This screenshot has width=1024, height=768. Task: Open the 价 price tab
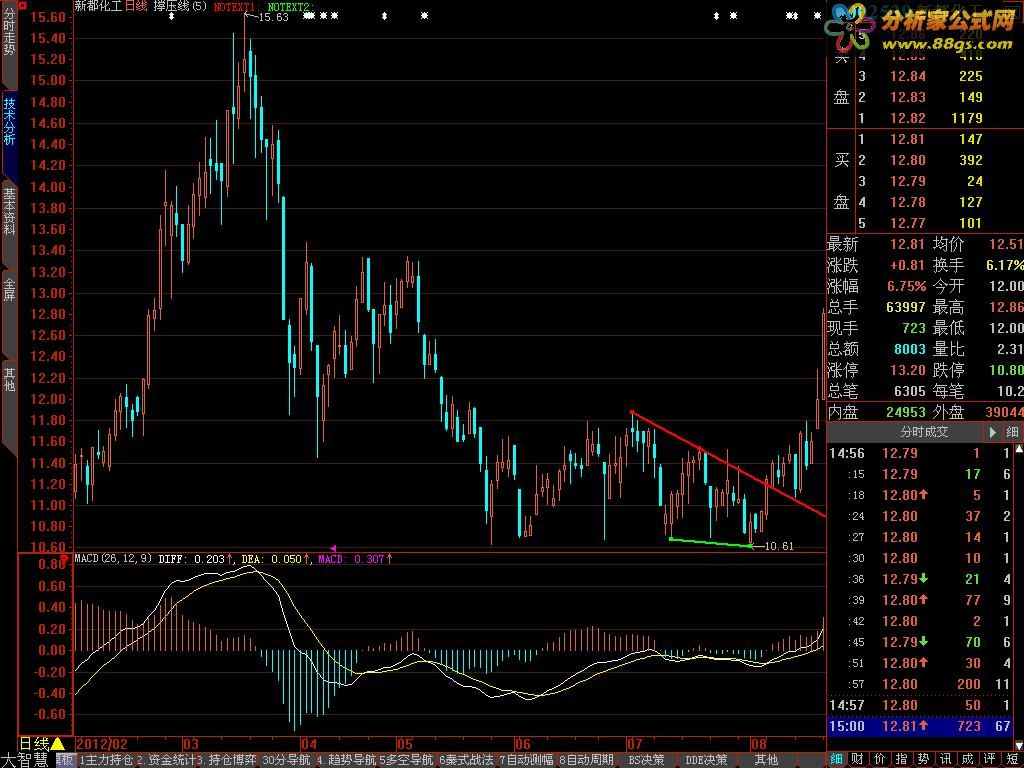click(880, 759)
